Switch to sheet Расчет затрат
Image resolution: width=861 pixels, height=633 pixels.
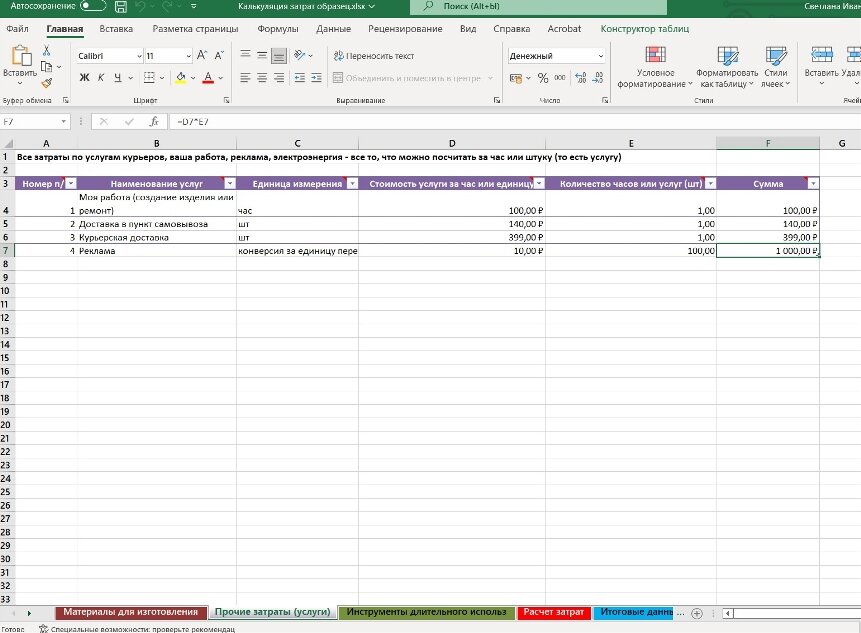coord(554,612)
